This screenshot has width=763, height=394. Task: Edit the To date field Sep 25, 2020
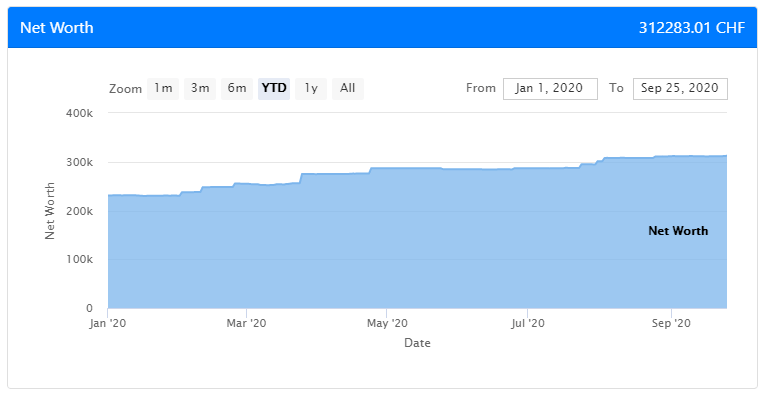pos(680,89)
